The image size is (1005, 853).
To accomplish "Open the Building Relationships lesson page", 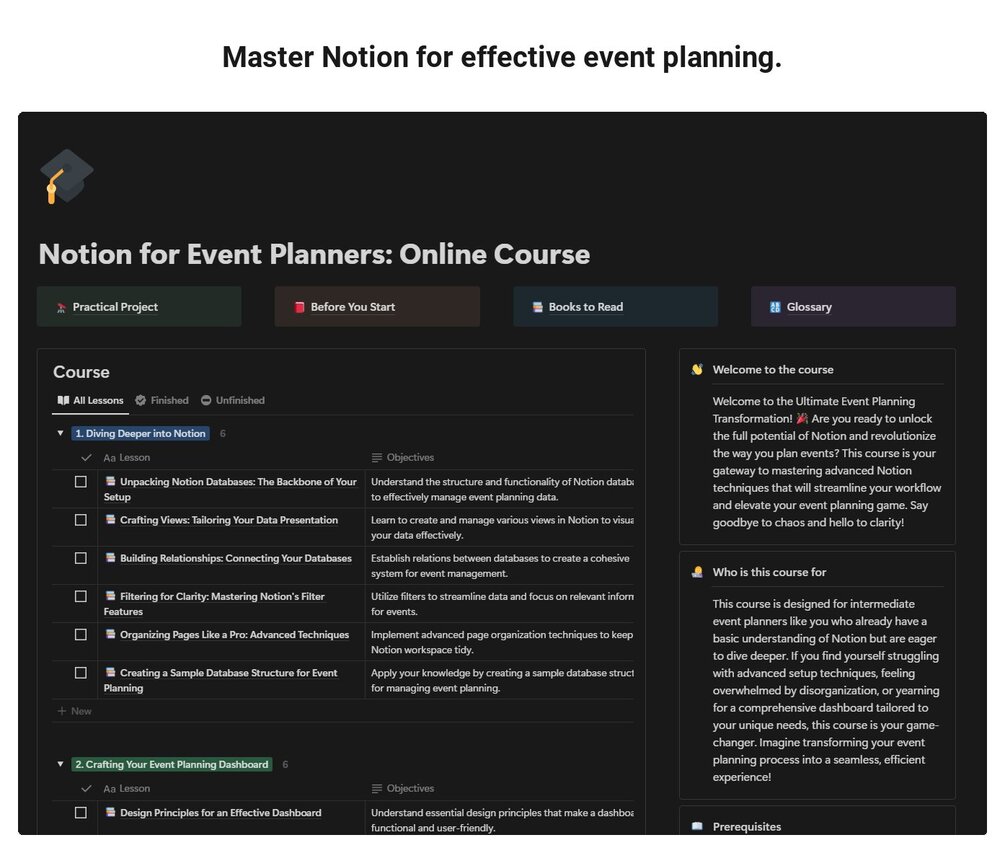I will tap(236, 559).
